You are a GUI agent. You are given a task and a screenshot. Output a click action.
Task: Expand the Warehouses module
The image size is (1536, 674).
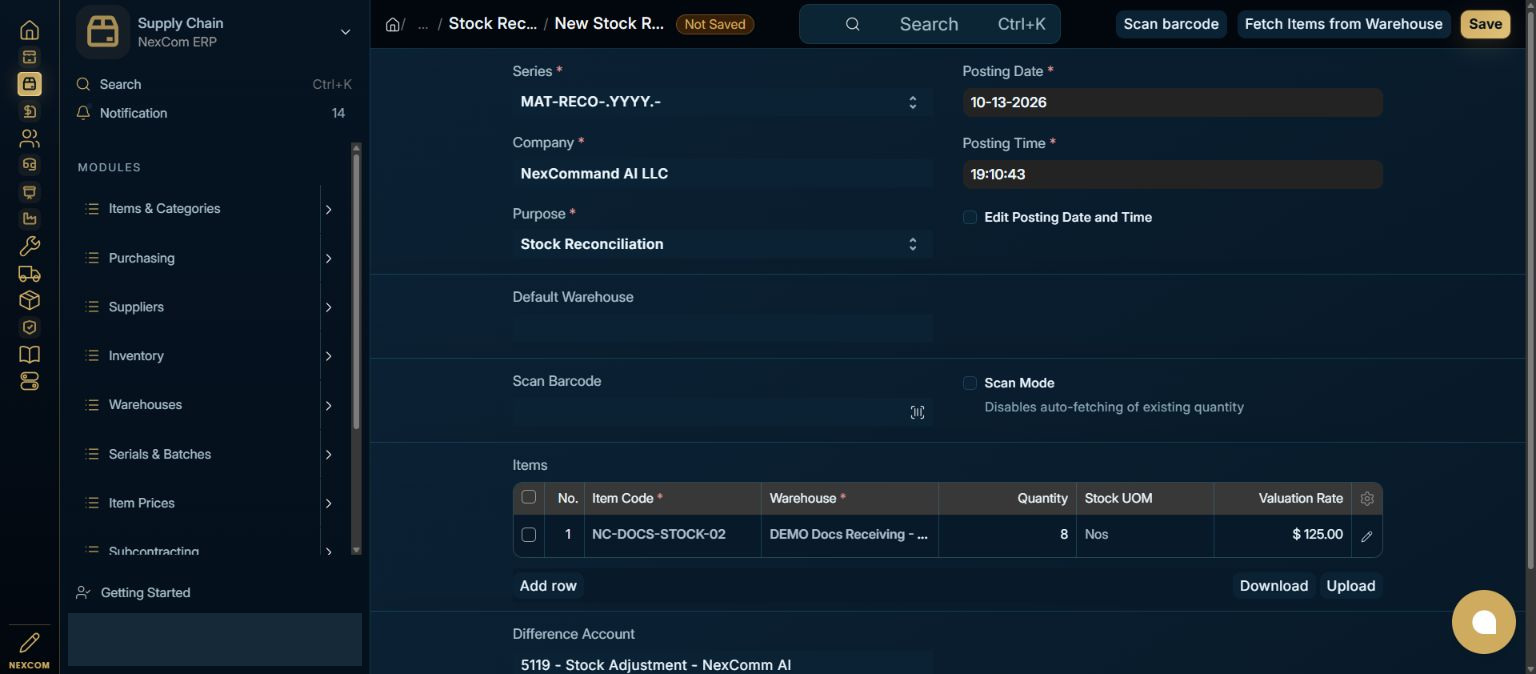click(328, 405)
